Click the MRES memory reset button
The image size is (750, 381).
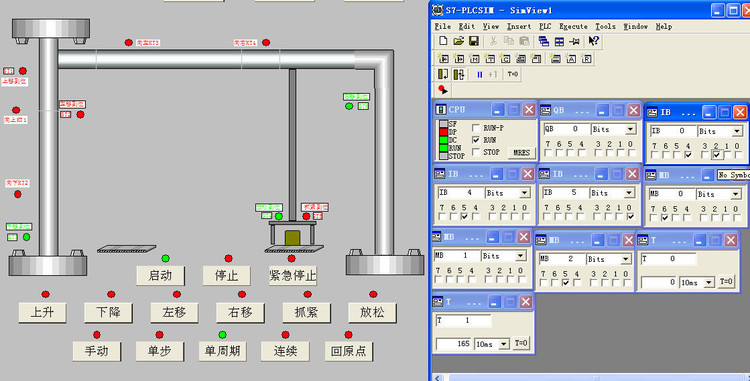pyautogui.click(x=521, y=152)
